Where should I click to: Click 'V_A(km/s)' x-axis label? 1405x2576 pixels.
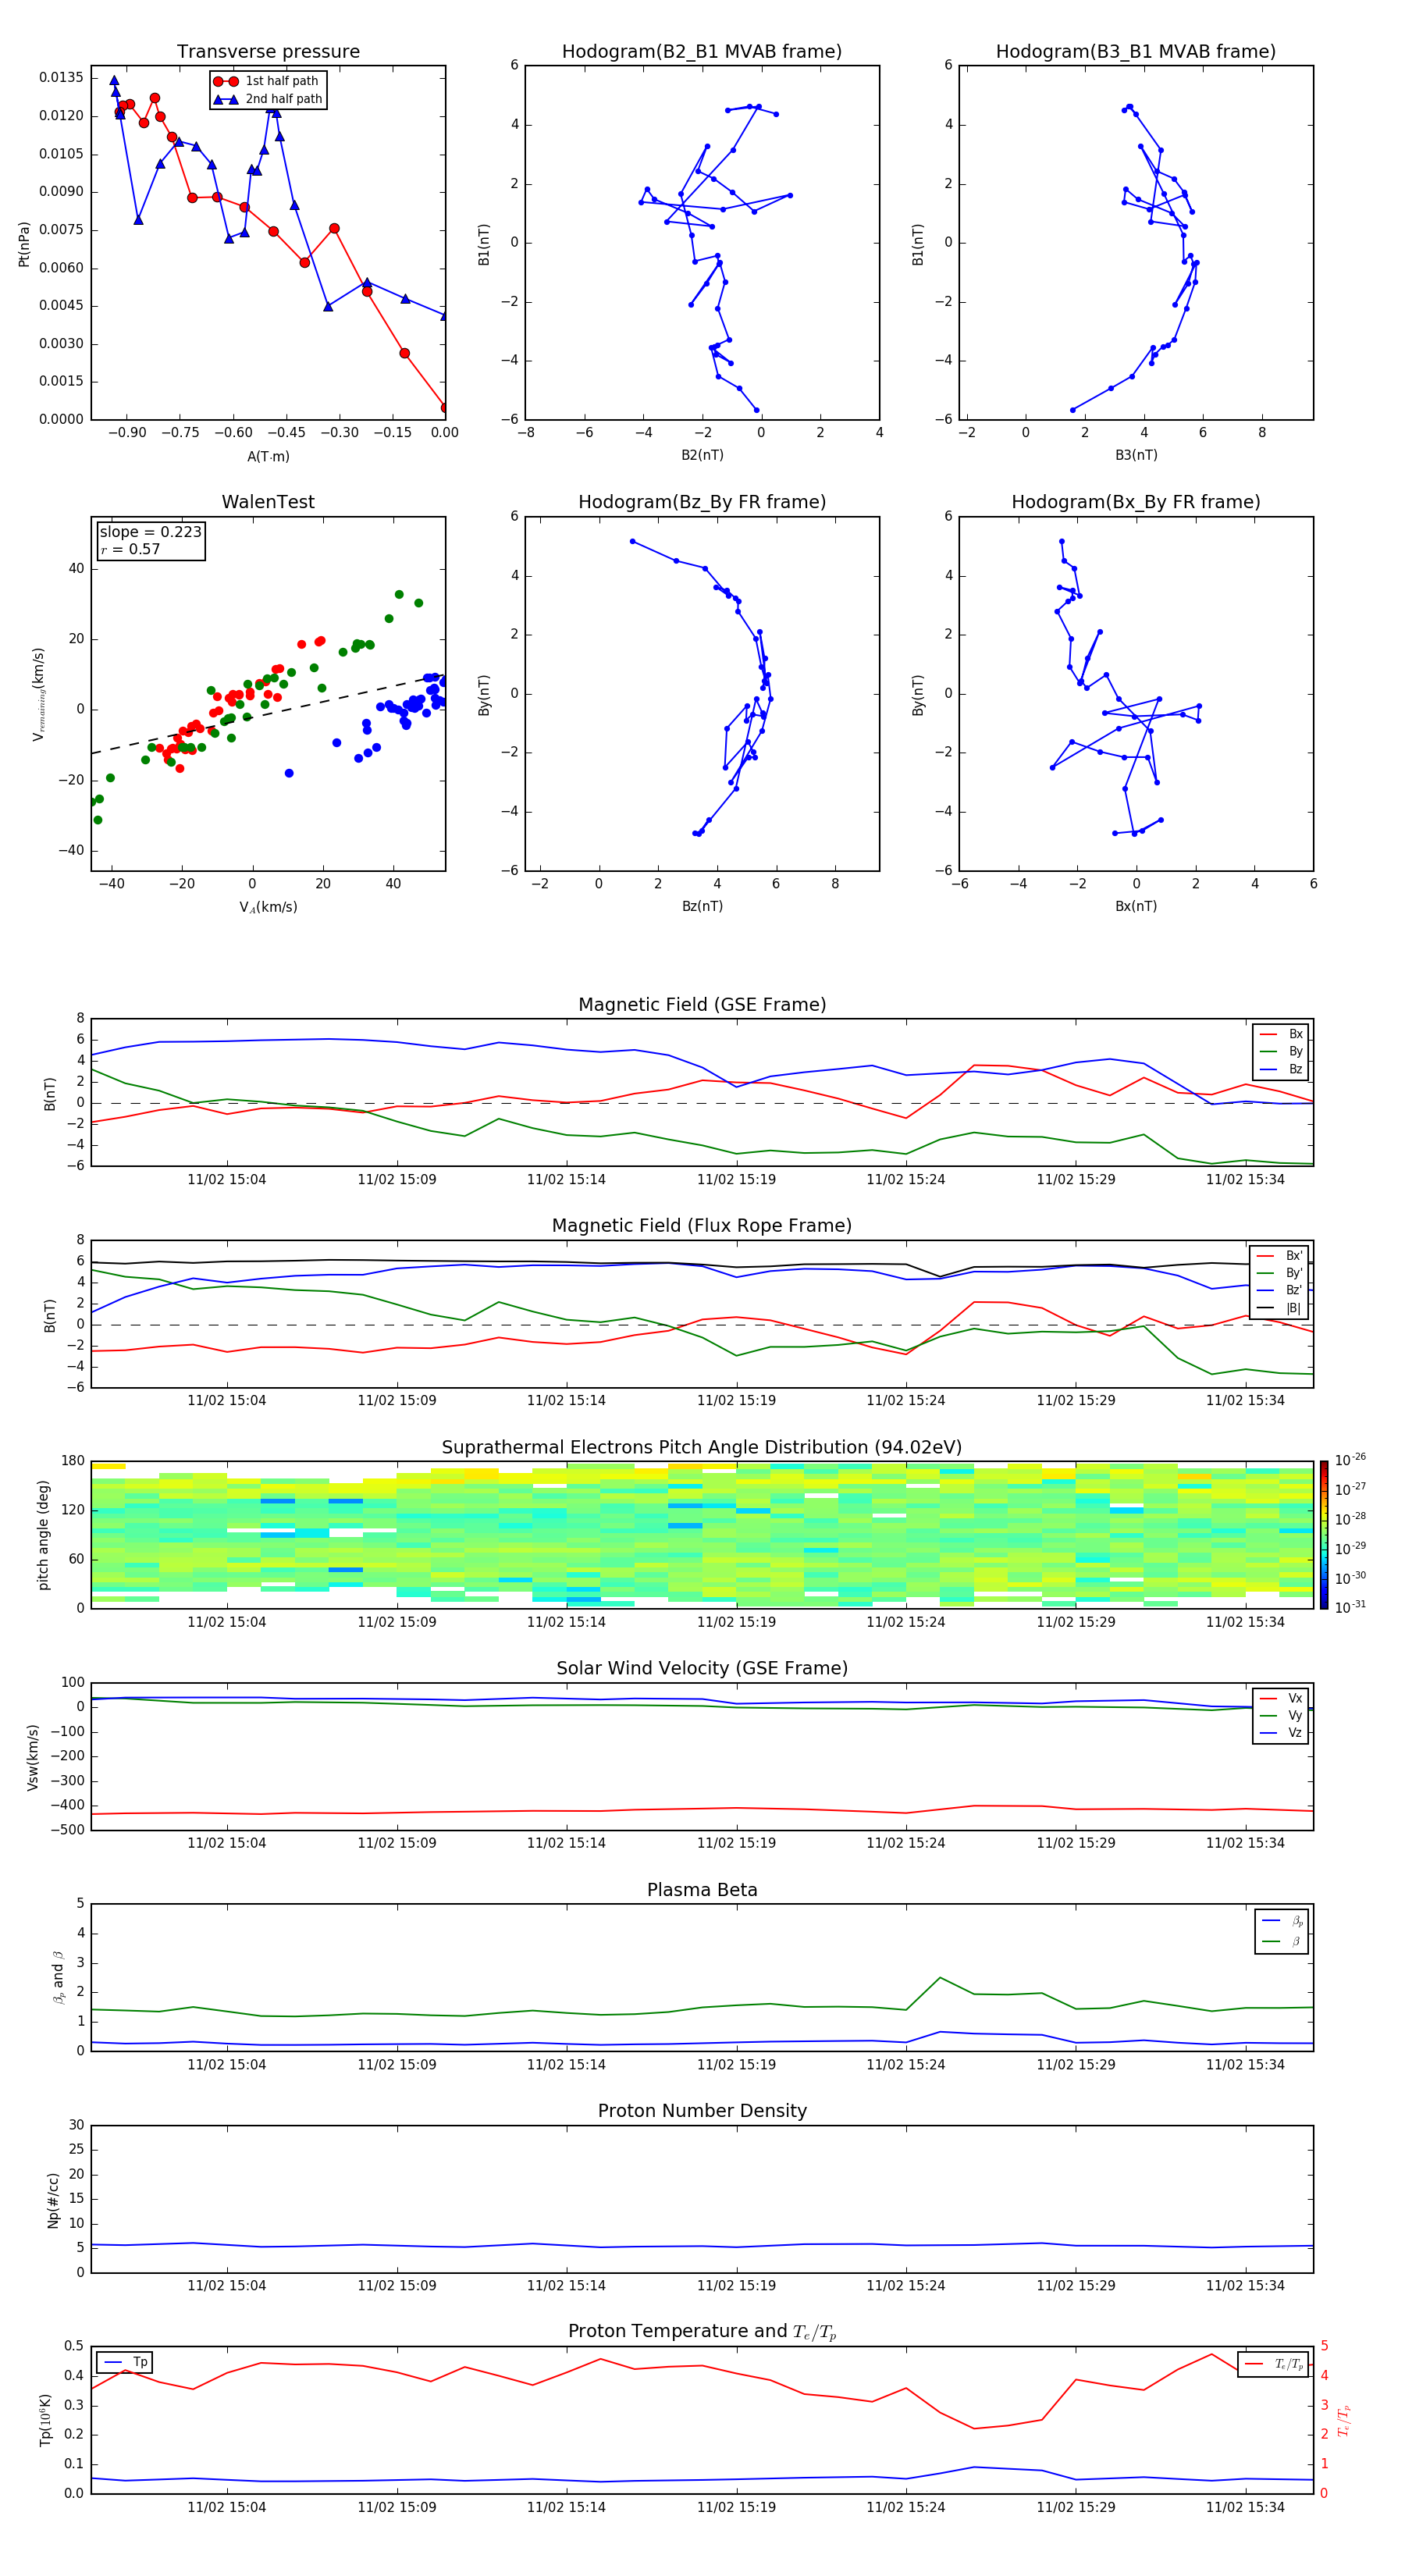tap(268, 907)
